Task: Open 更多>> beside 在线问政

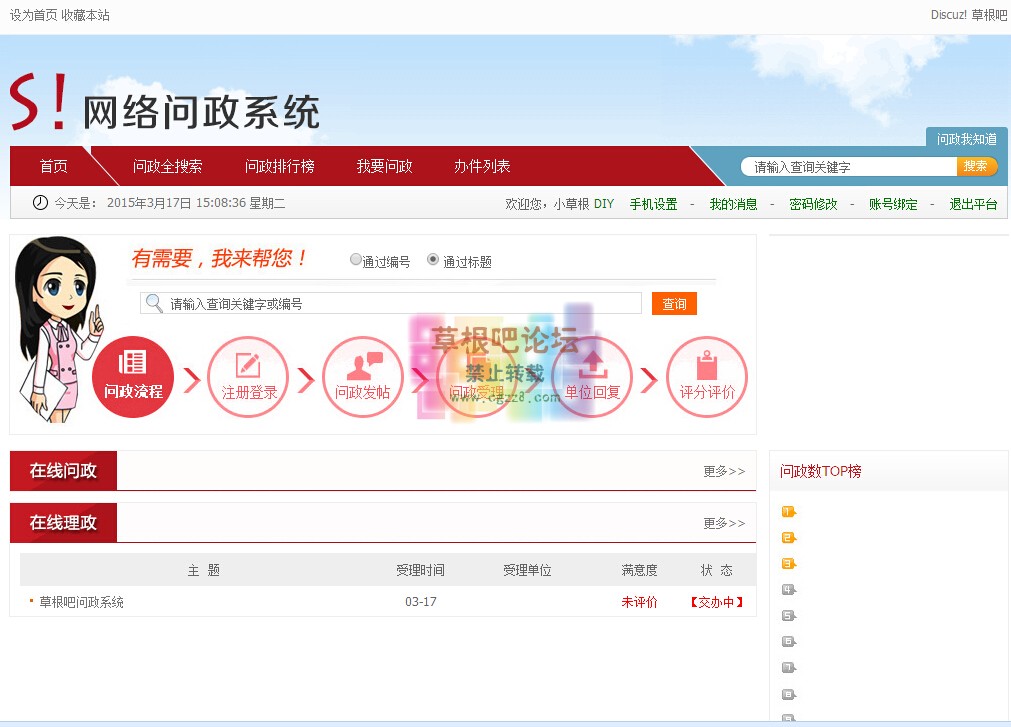Action: (722, 471)
